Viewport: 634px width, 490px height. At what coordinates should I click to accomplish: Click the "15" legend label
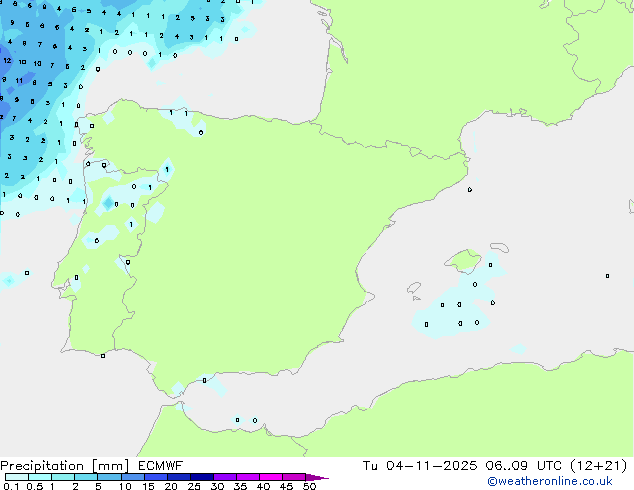pyautogui.click(x=148, y=486)
